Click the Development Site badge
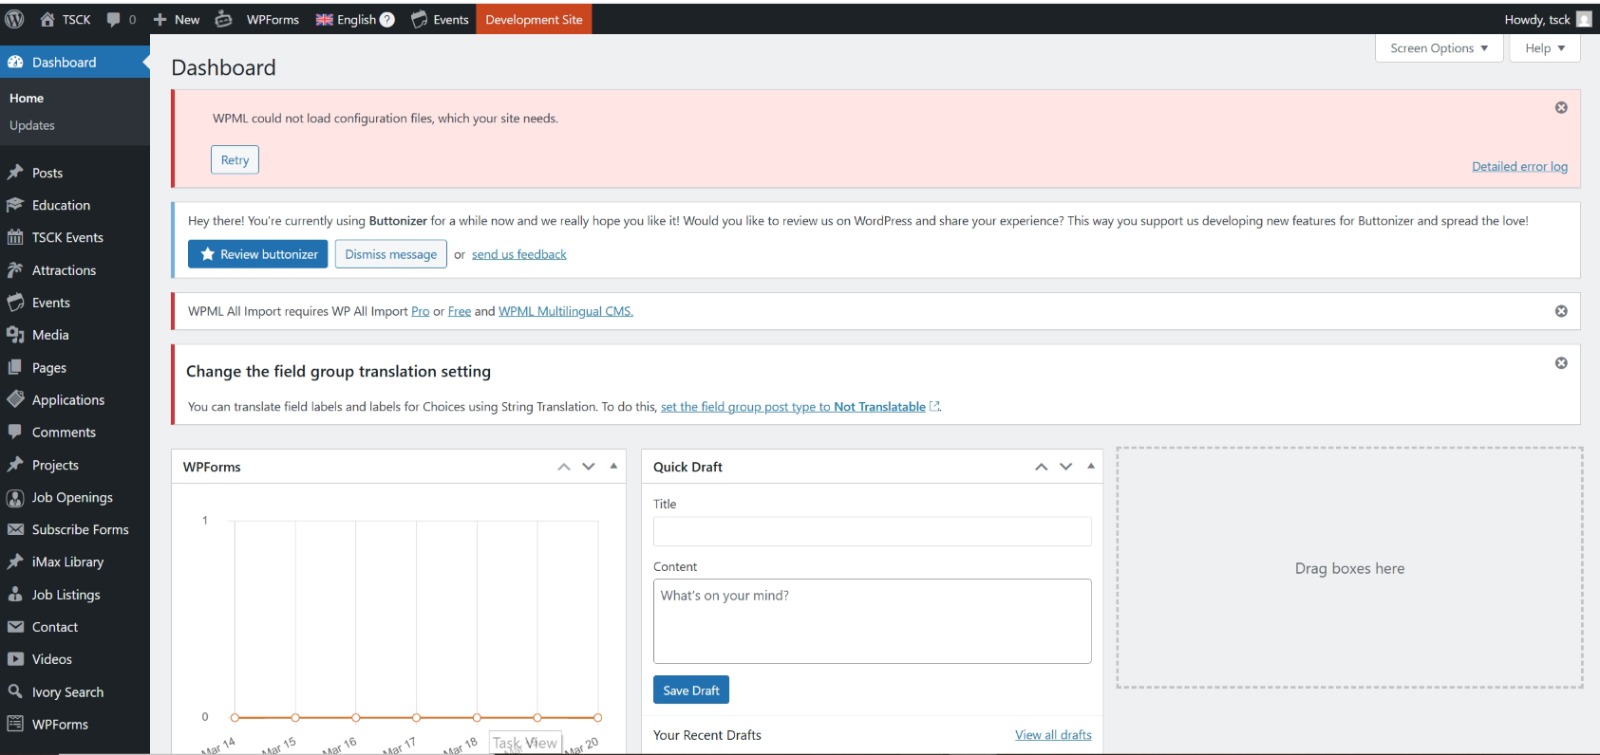Screen dimensions: 1600x755 [534, 19]
